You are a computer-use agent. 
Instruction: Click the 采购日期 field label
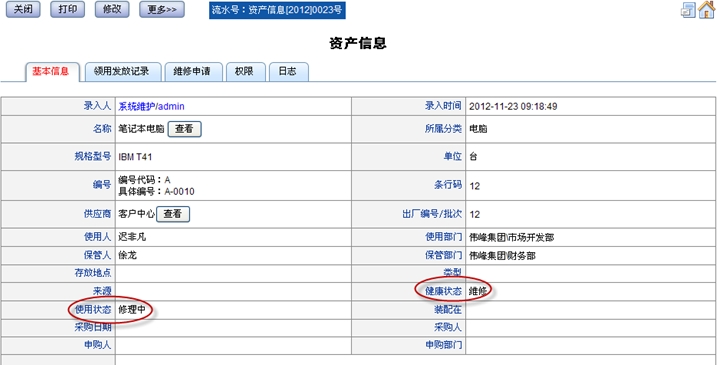[93, 327]
